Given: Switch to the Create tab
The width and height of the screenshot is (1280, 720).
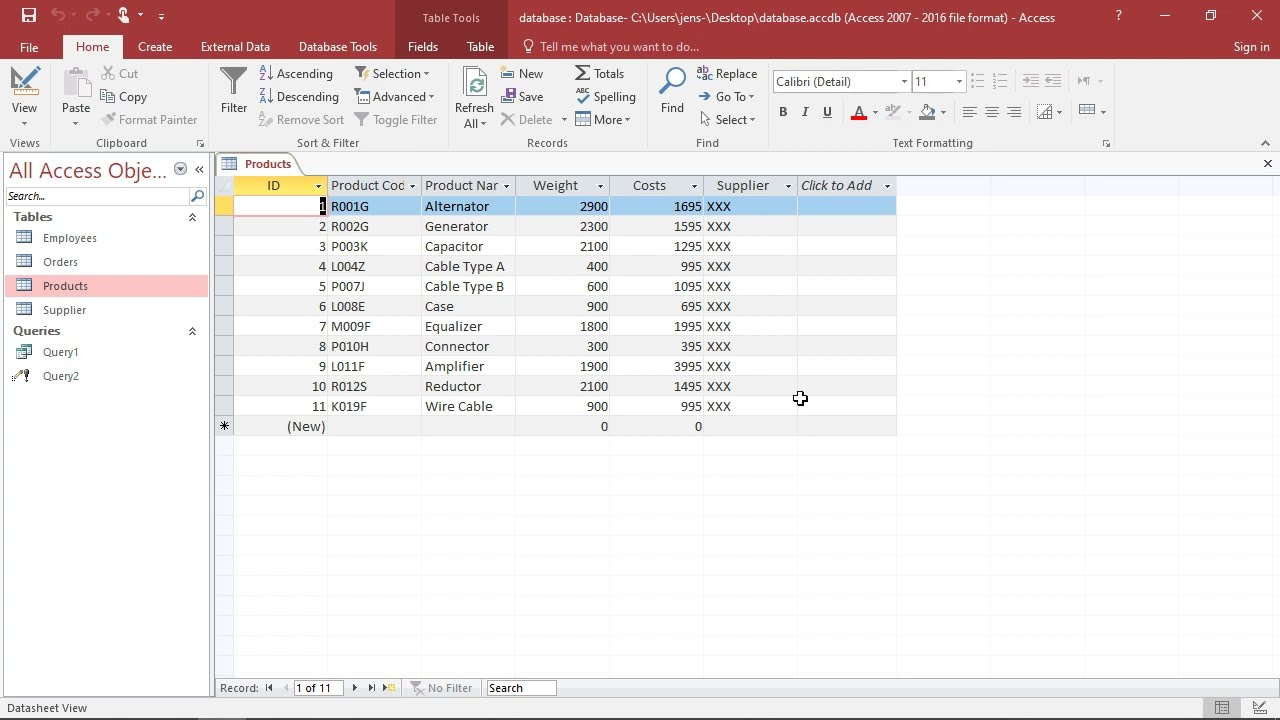Looking at the screenshot, I should 155,46.
